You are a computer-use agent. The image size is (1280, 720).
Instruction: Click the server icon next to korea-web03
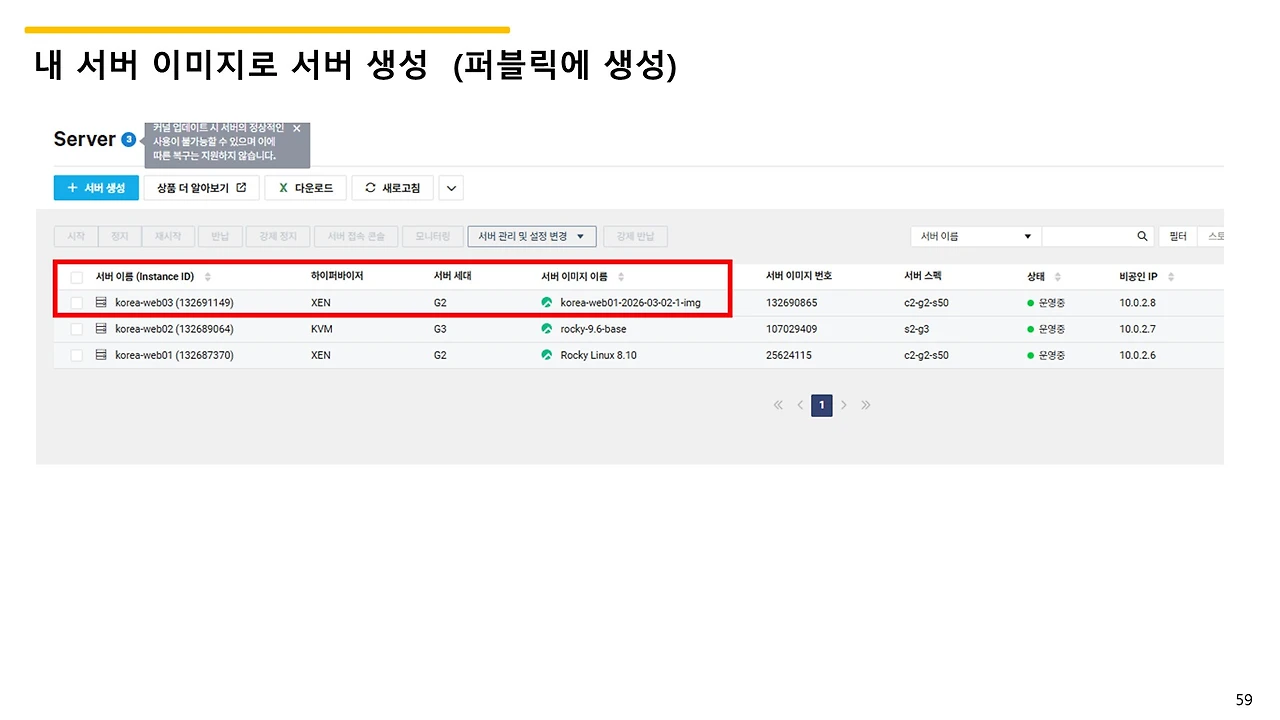click(102, 302)
